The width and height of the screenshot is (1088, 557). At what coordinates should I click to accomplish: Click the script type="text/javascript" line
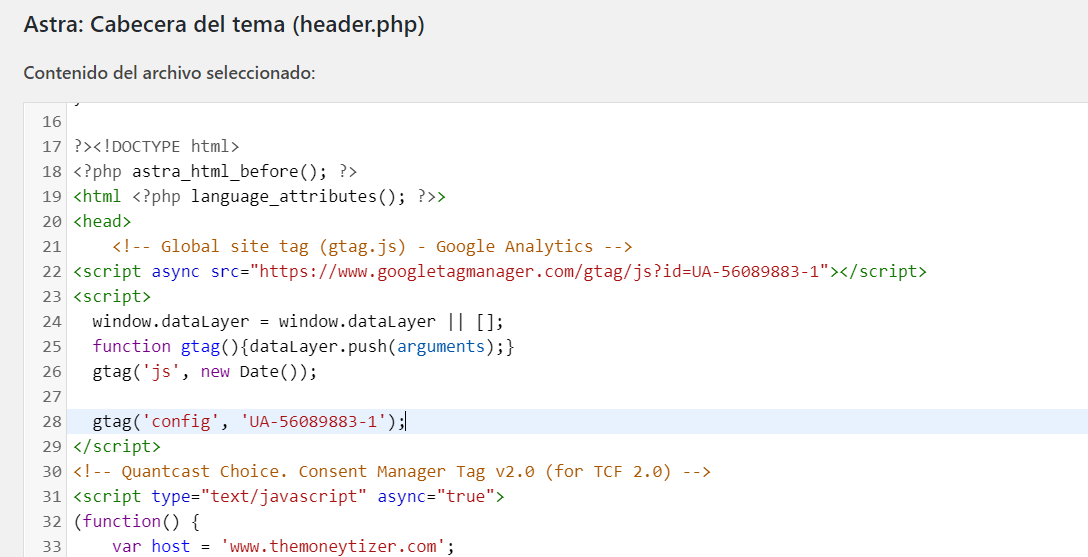click(289, 496)
